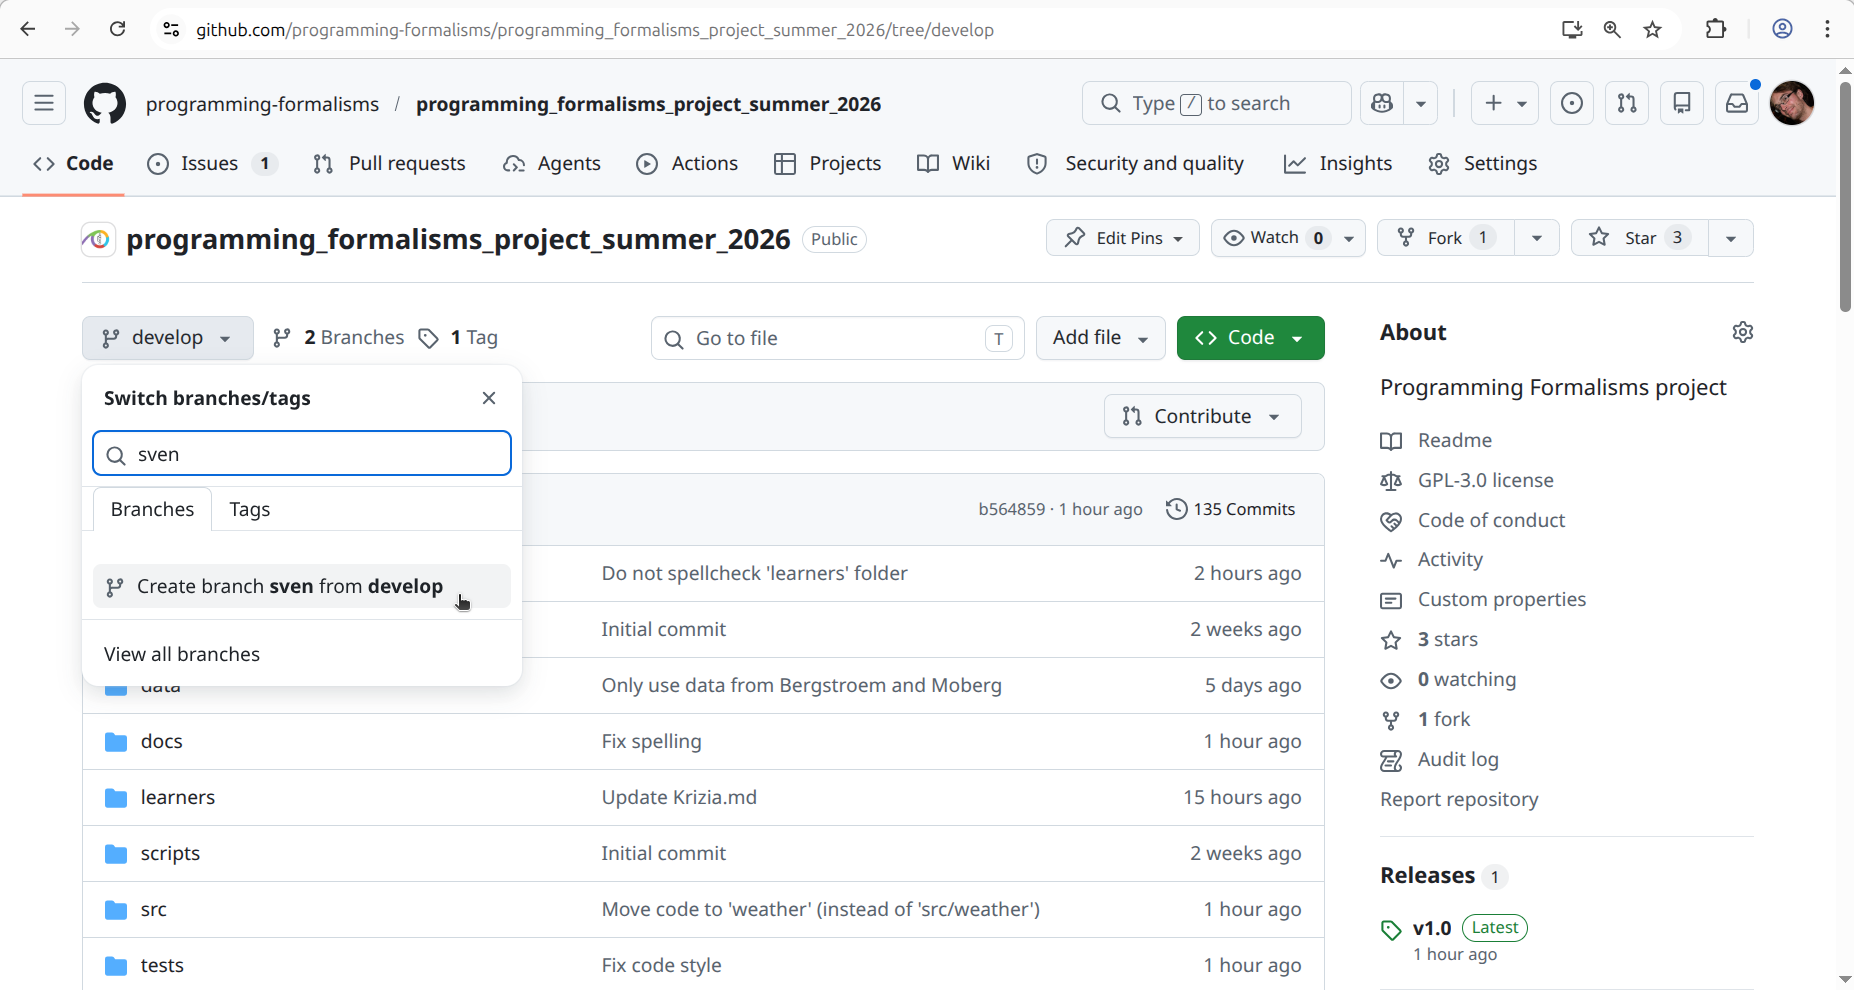
Task: Expand the Contribute dropdown
Action: [1203, 416]
